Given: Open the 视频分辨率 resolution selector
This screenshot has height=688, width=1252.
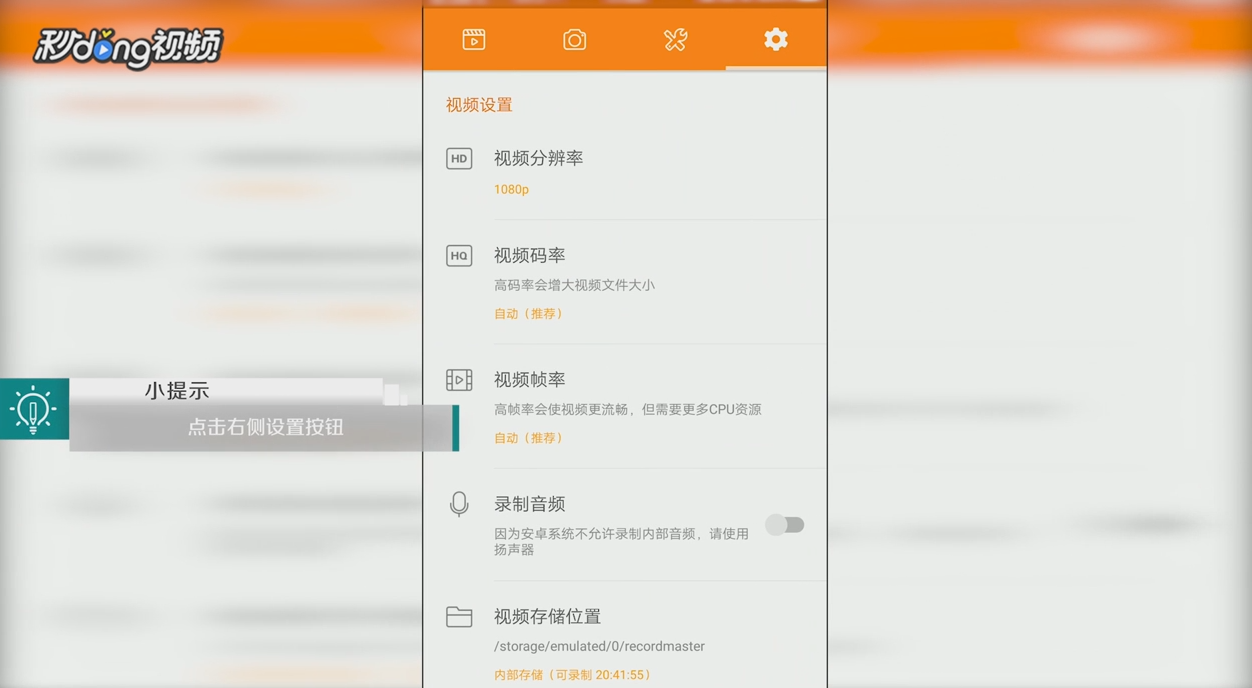Looking at the screenshot, I should (x=538, y=158).
